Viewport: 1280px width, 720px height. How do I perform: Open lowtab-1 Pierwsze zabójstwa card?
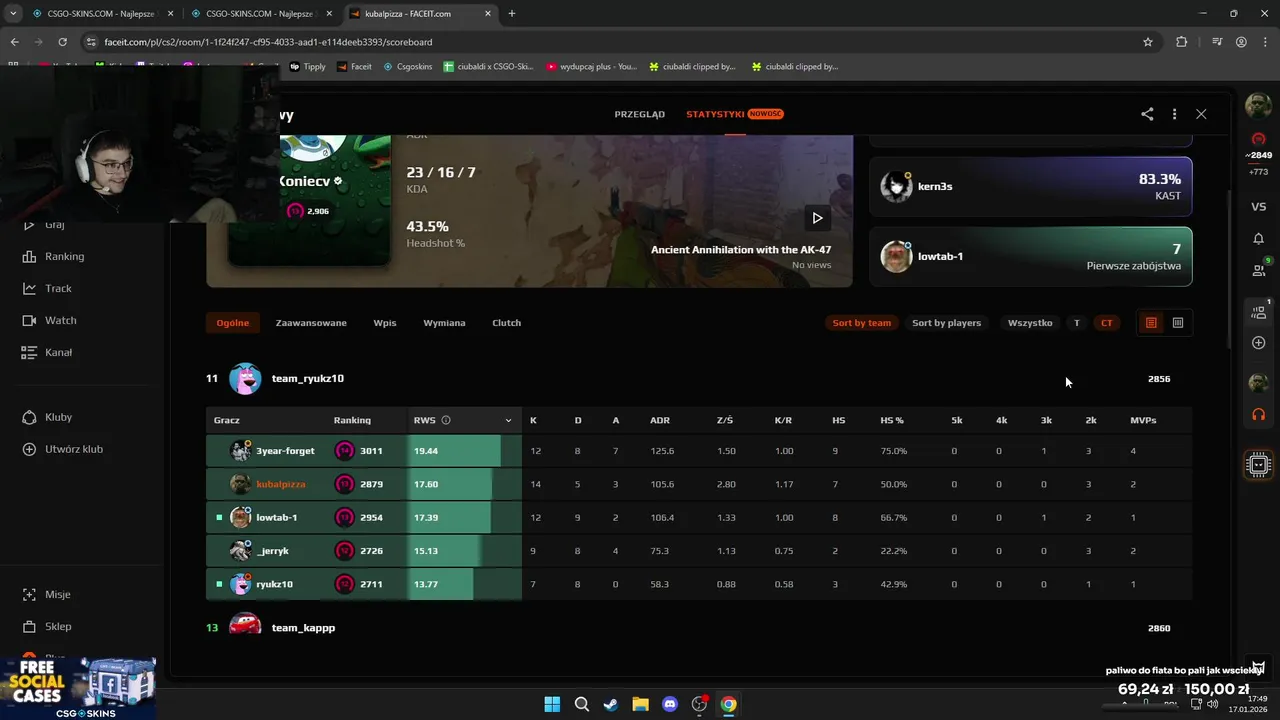click(1030, 256)
